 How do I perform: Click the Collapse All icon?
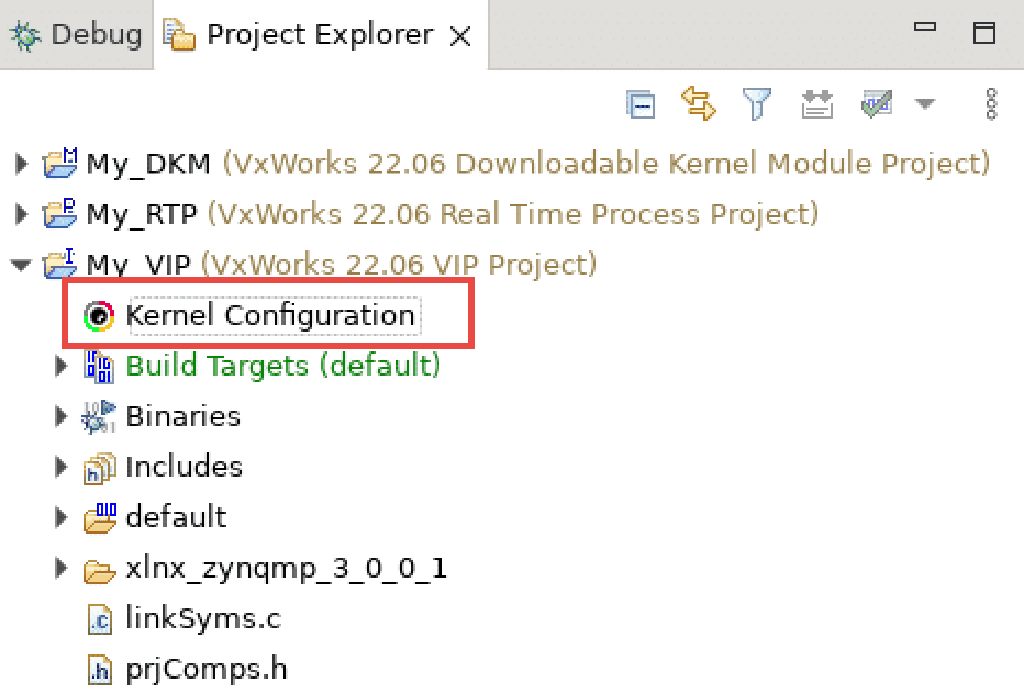click(x=640, y=103)
